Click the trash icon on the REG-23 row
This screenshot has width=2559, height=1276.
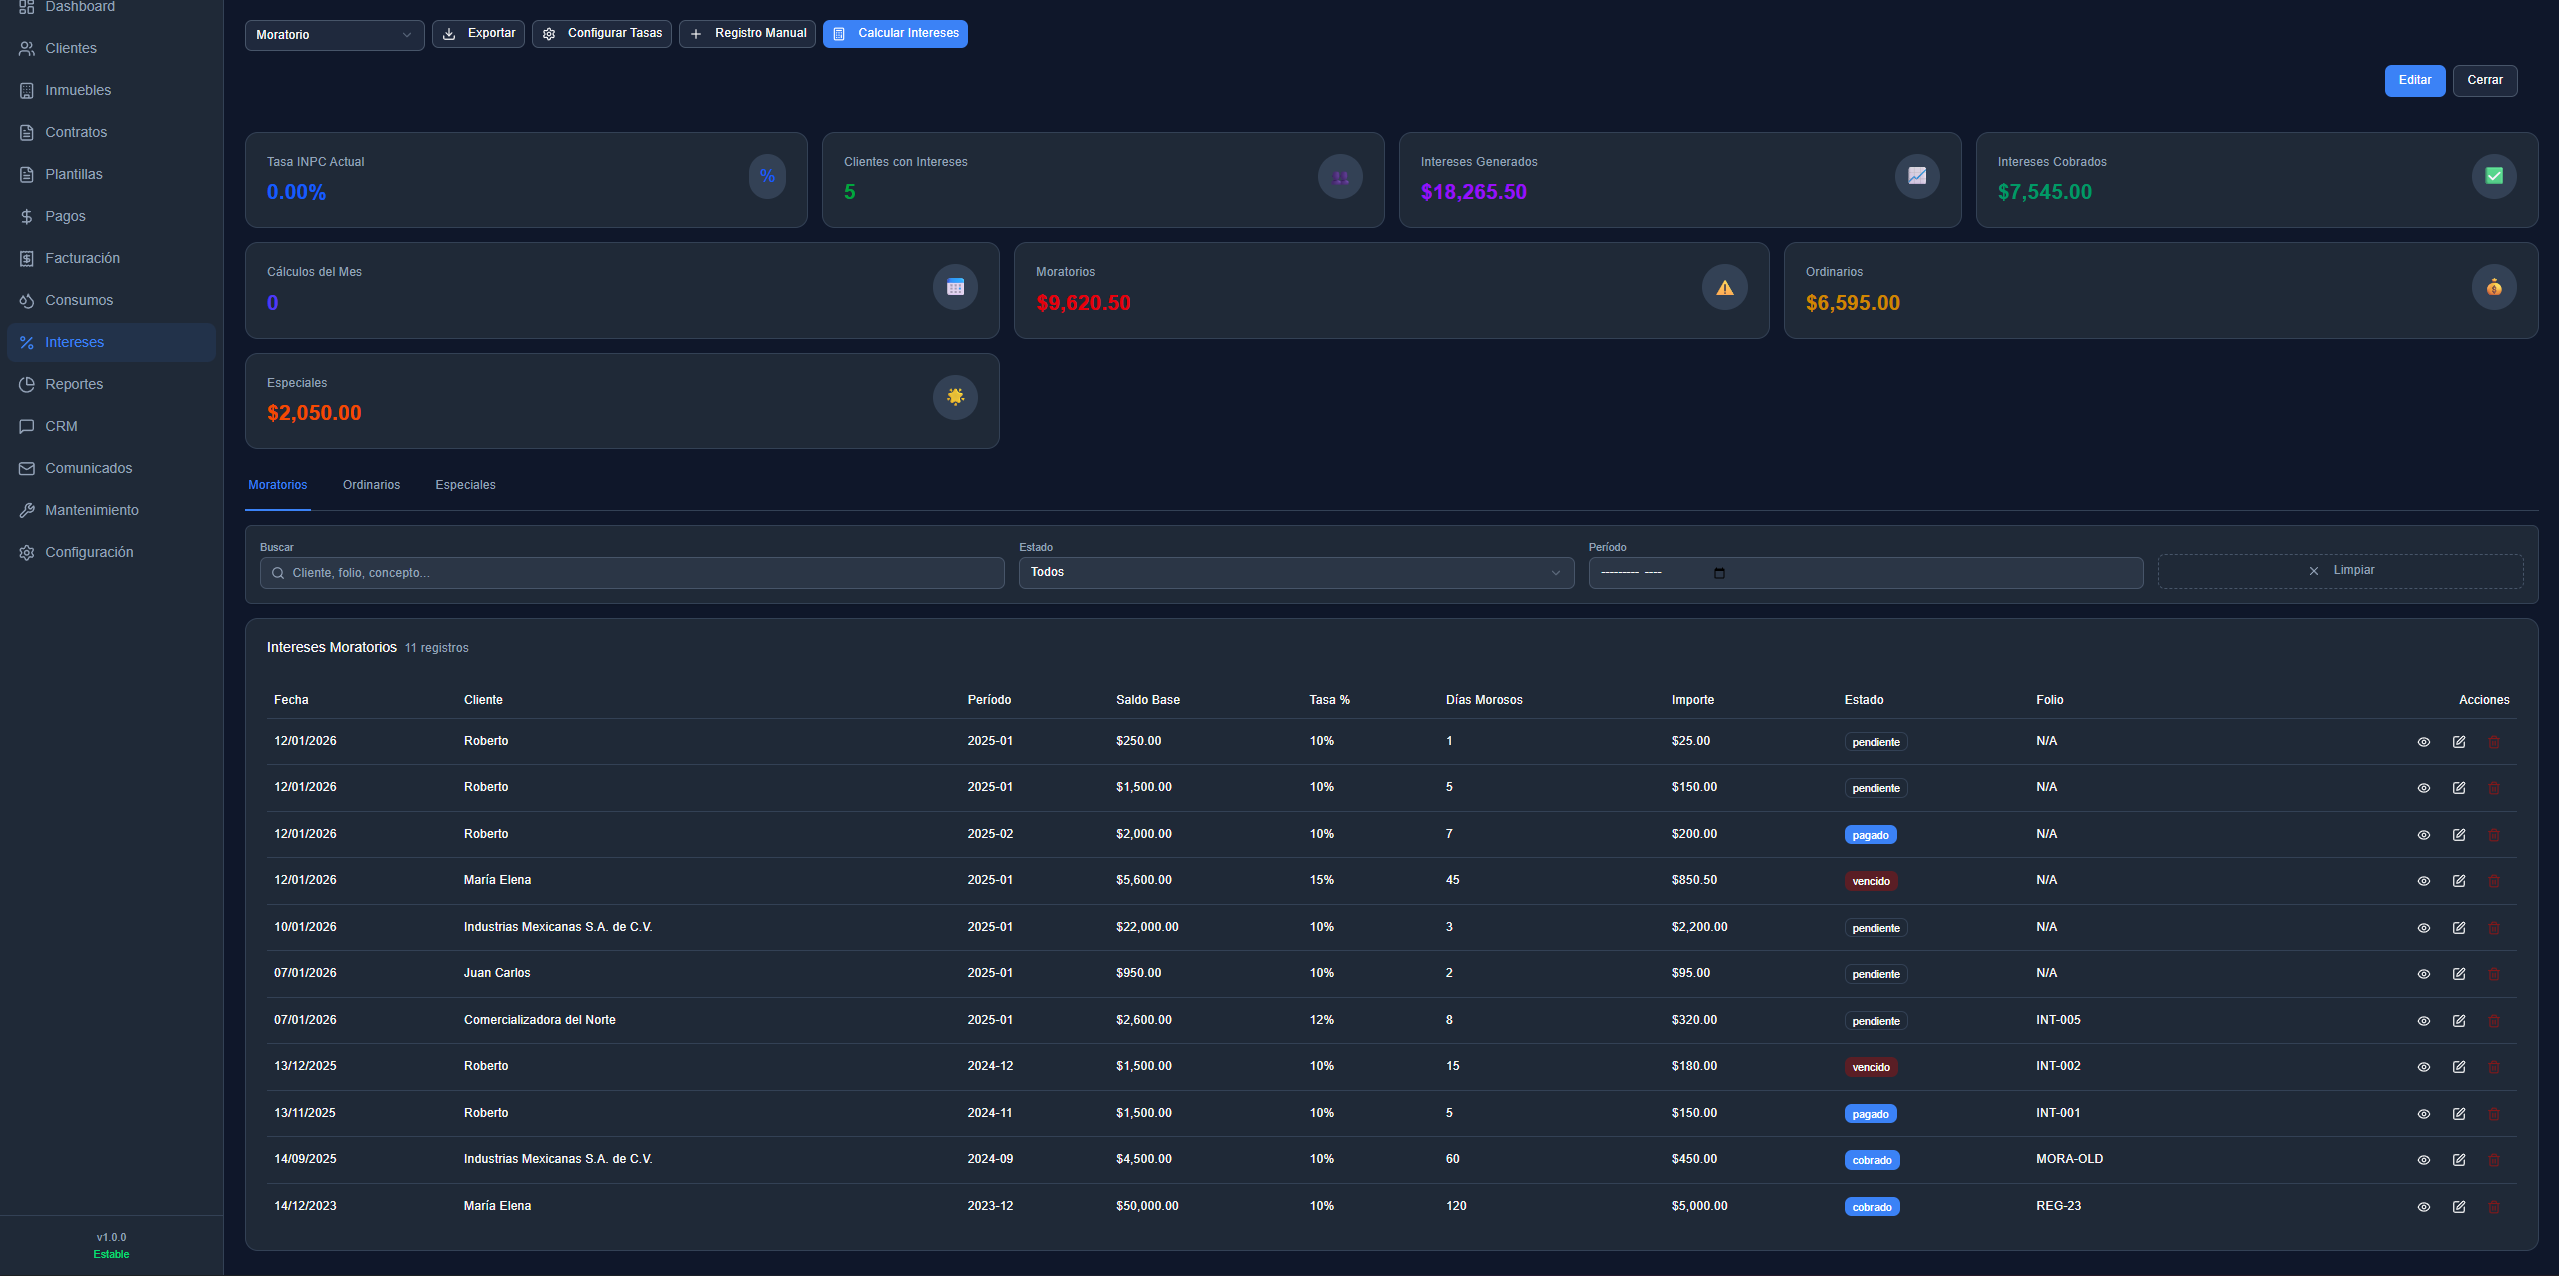point(2493,1207)
